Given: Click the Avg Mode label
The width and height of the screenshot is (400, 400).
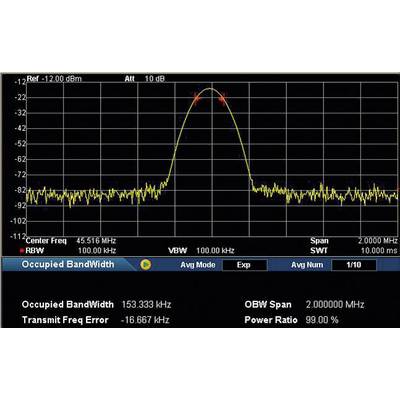Looking at the screenshot, I should point(198,265).
